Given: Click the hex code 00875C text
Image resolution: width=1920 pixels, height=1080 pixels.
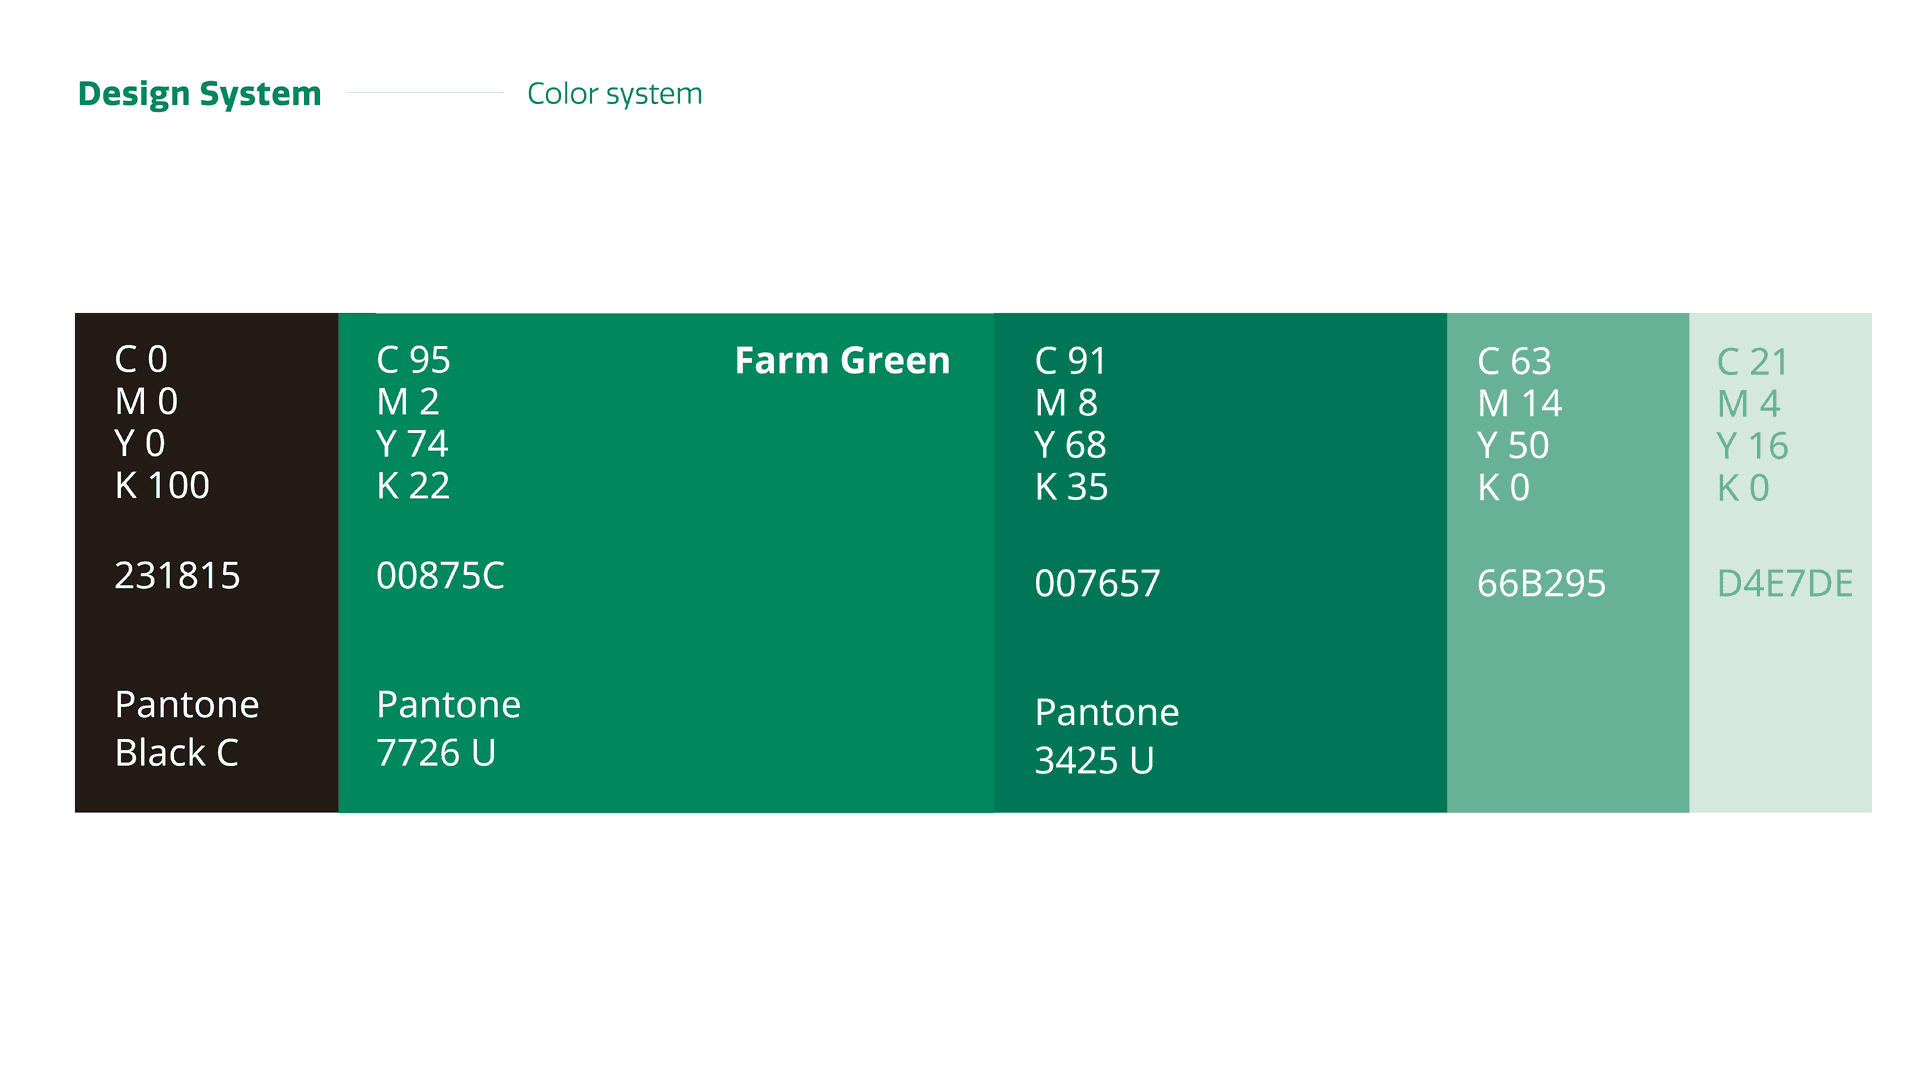Looking at the screenshot, I should 440,576.
